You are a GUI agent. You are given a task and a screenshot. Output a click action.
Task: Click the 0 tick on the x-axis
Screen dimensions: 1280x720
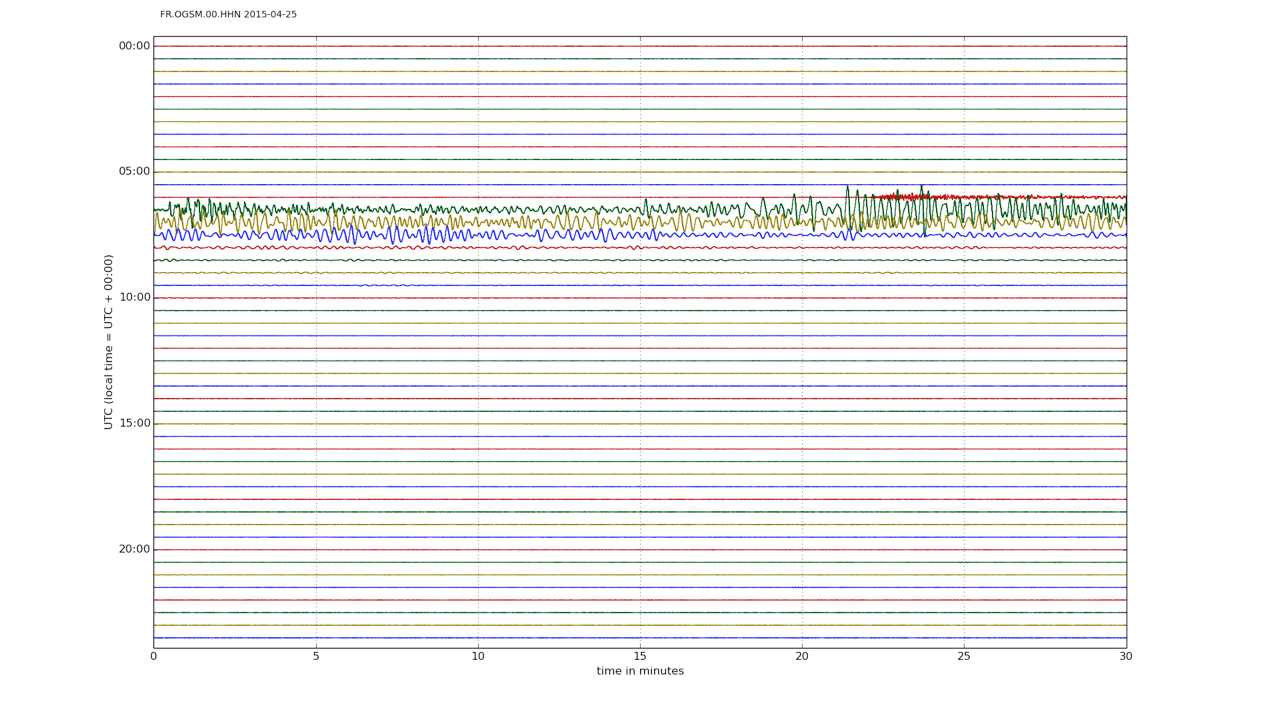(x=153, y=656)
